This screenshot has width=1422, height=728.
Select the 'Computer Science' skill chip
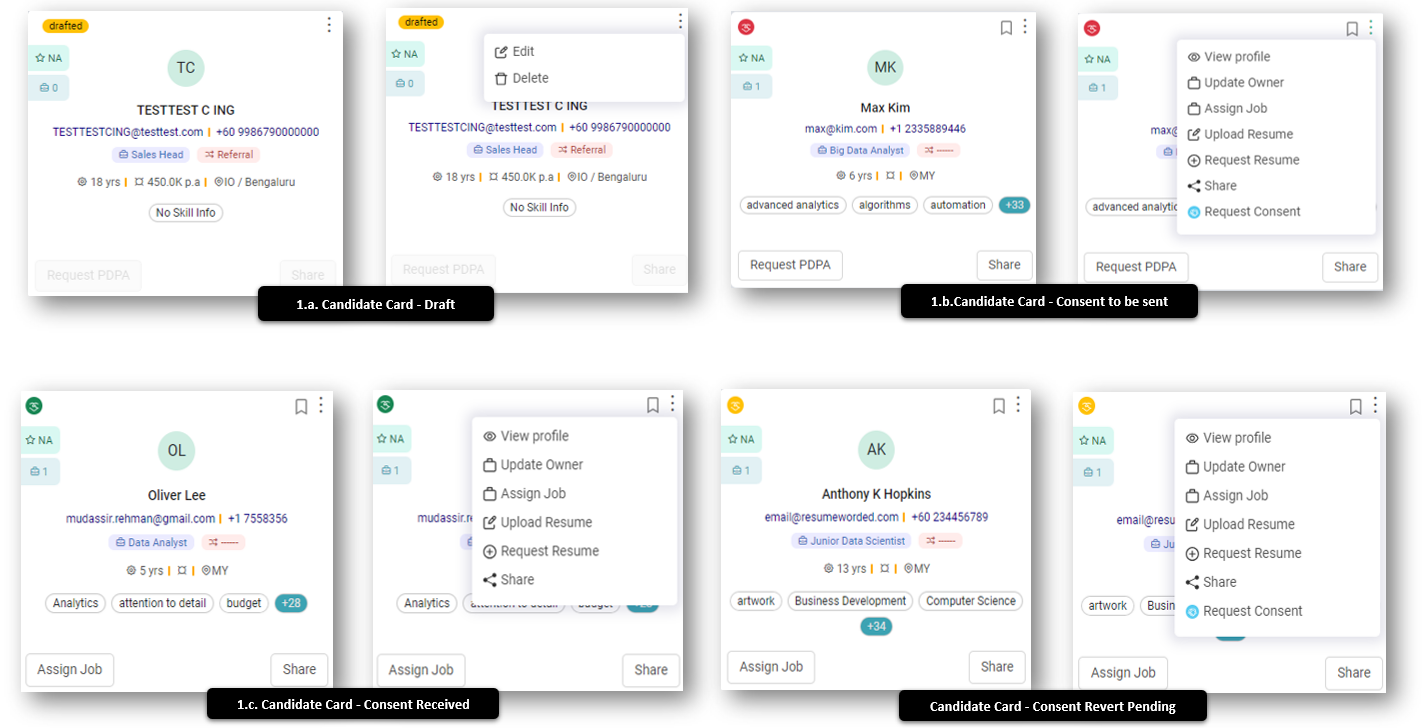coord(970,601)
